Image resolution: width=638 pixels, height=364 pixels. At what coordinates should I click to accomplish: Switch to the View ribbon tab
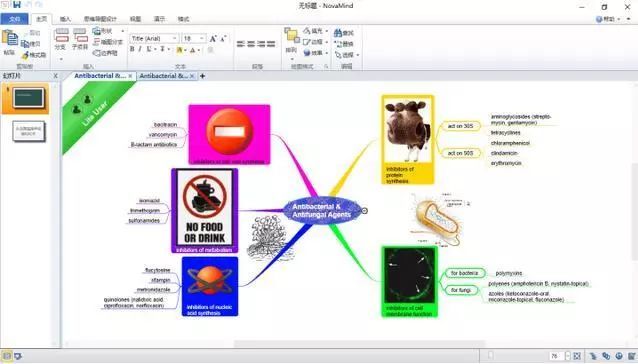pos(135,19)
